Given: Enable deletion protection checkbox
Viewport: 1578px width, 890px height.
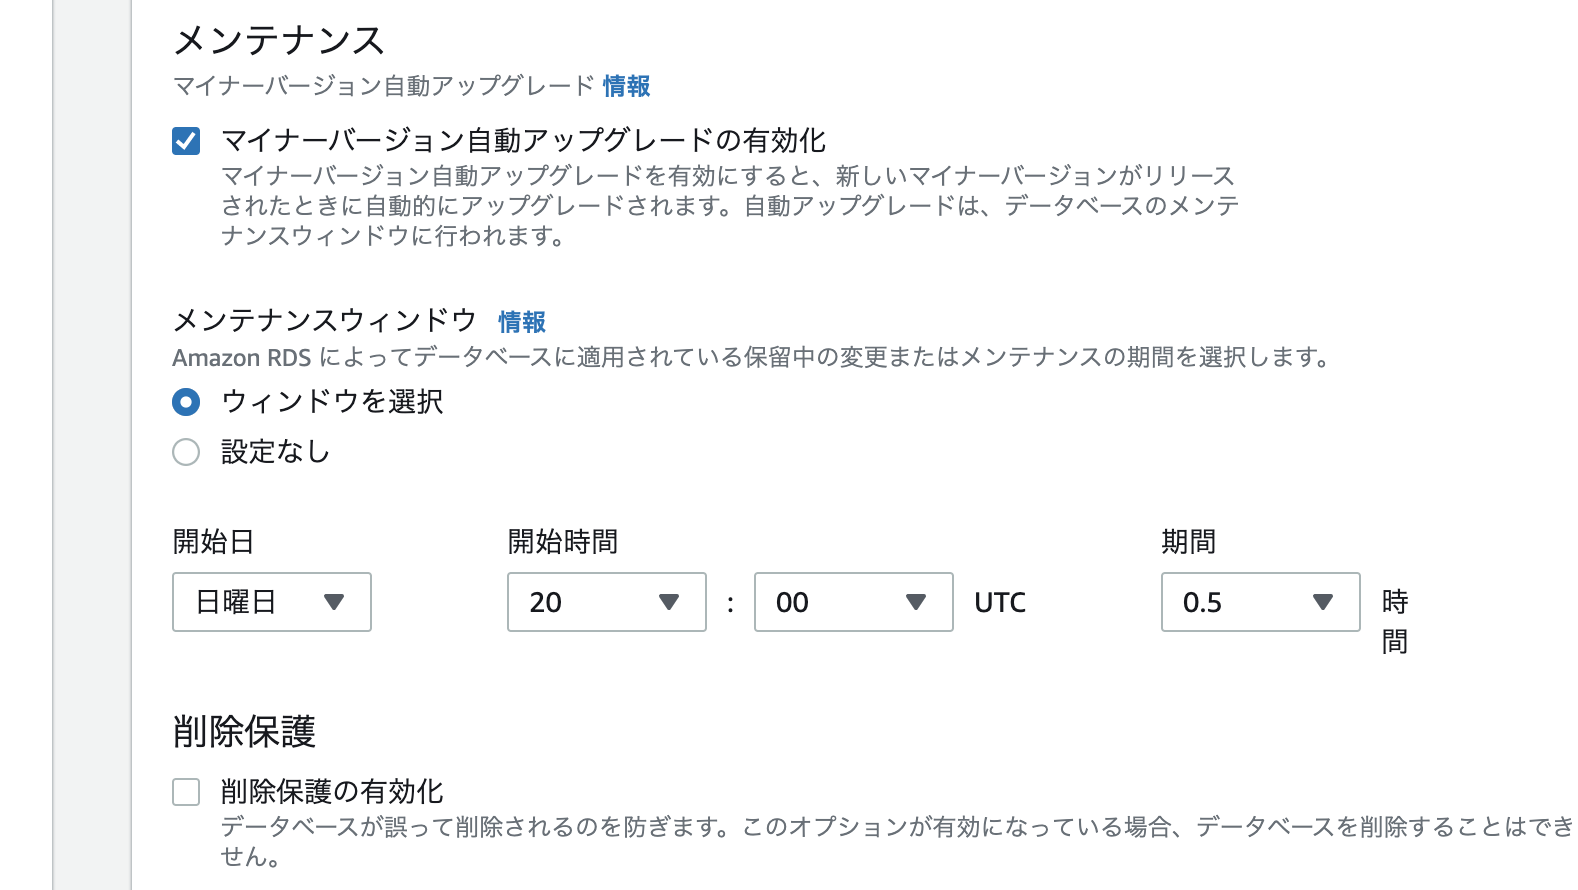Looking at the screenshot, I should pyautogui.click(x=186, y=791).
